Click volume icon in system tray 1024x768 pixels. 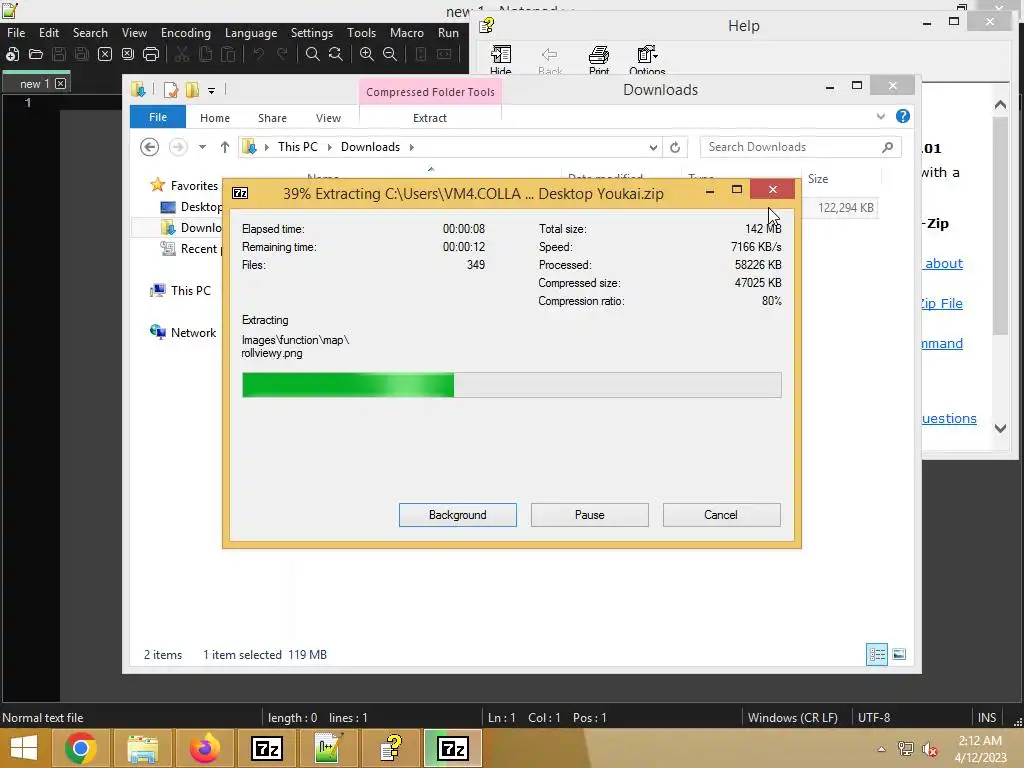[x=929, y=749]
